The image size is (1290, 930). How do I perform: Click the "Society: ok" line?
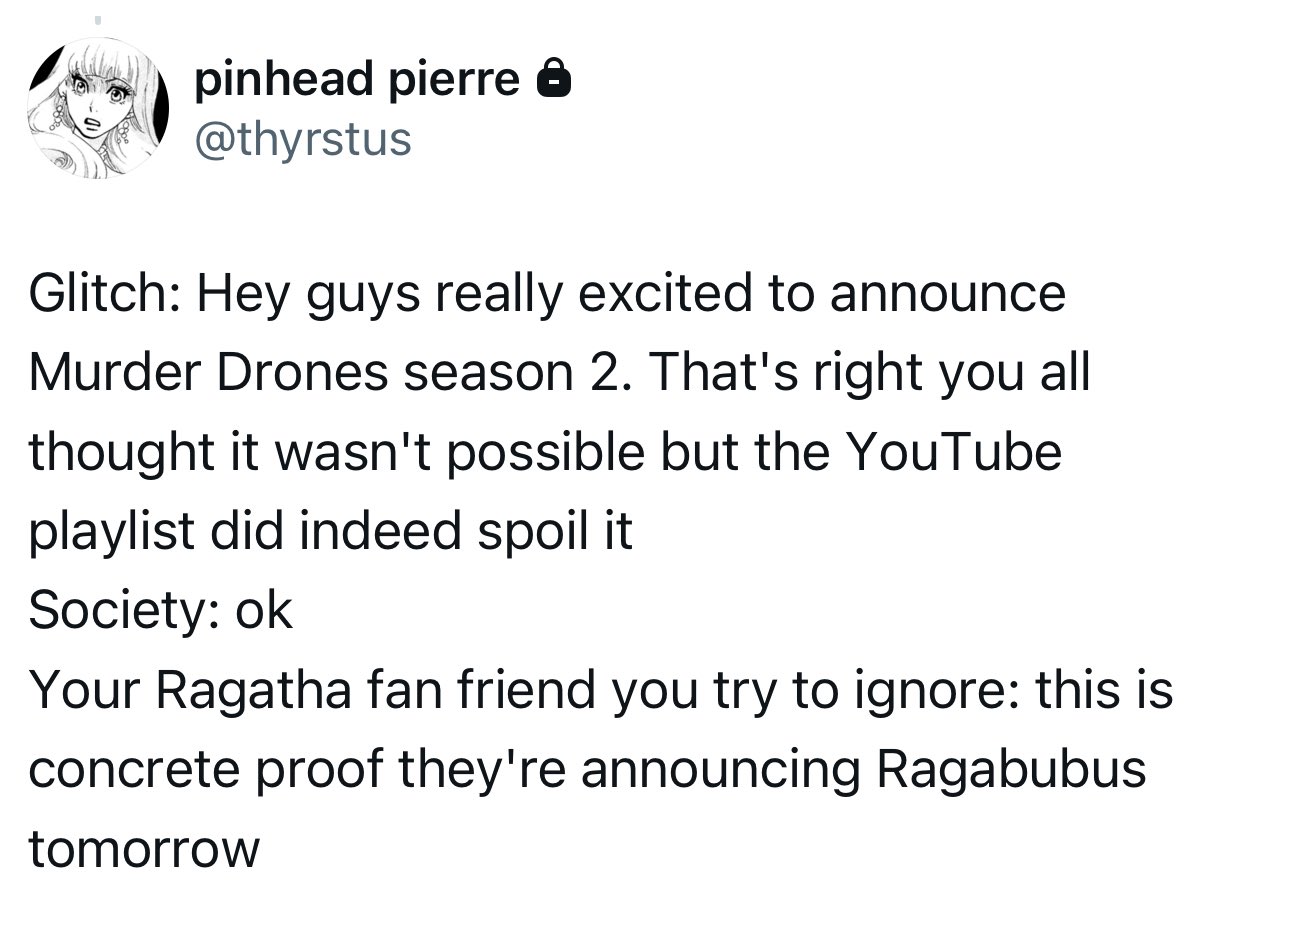[x=160, y=610]
